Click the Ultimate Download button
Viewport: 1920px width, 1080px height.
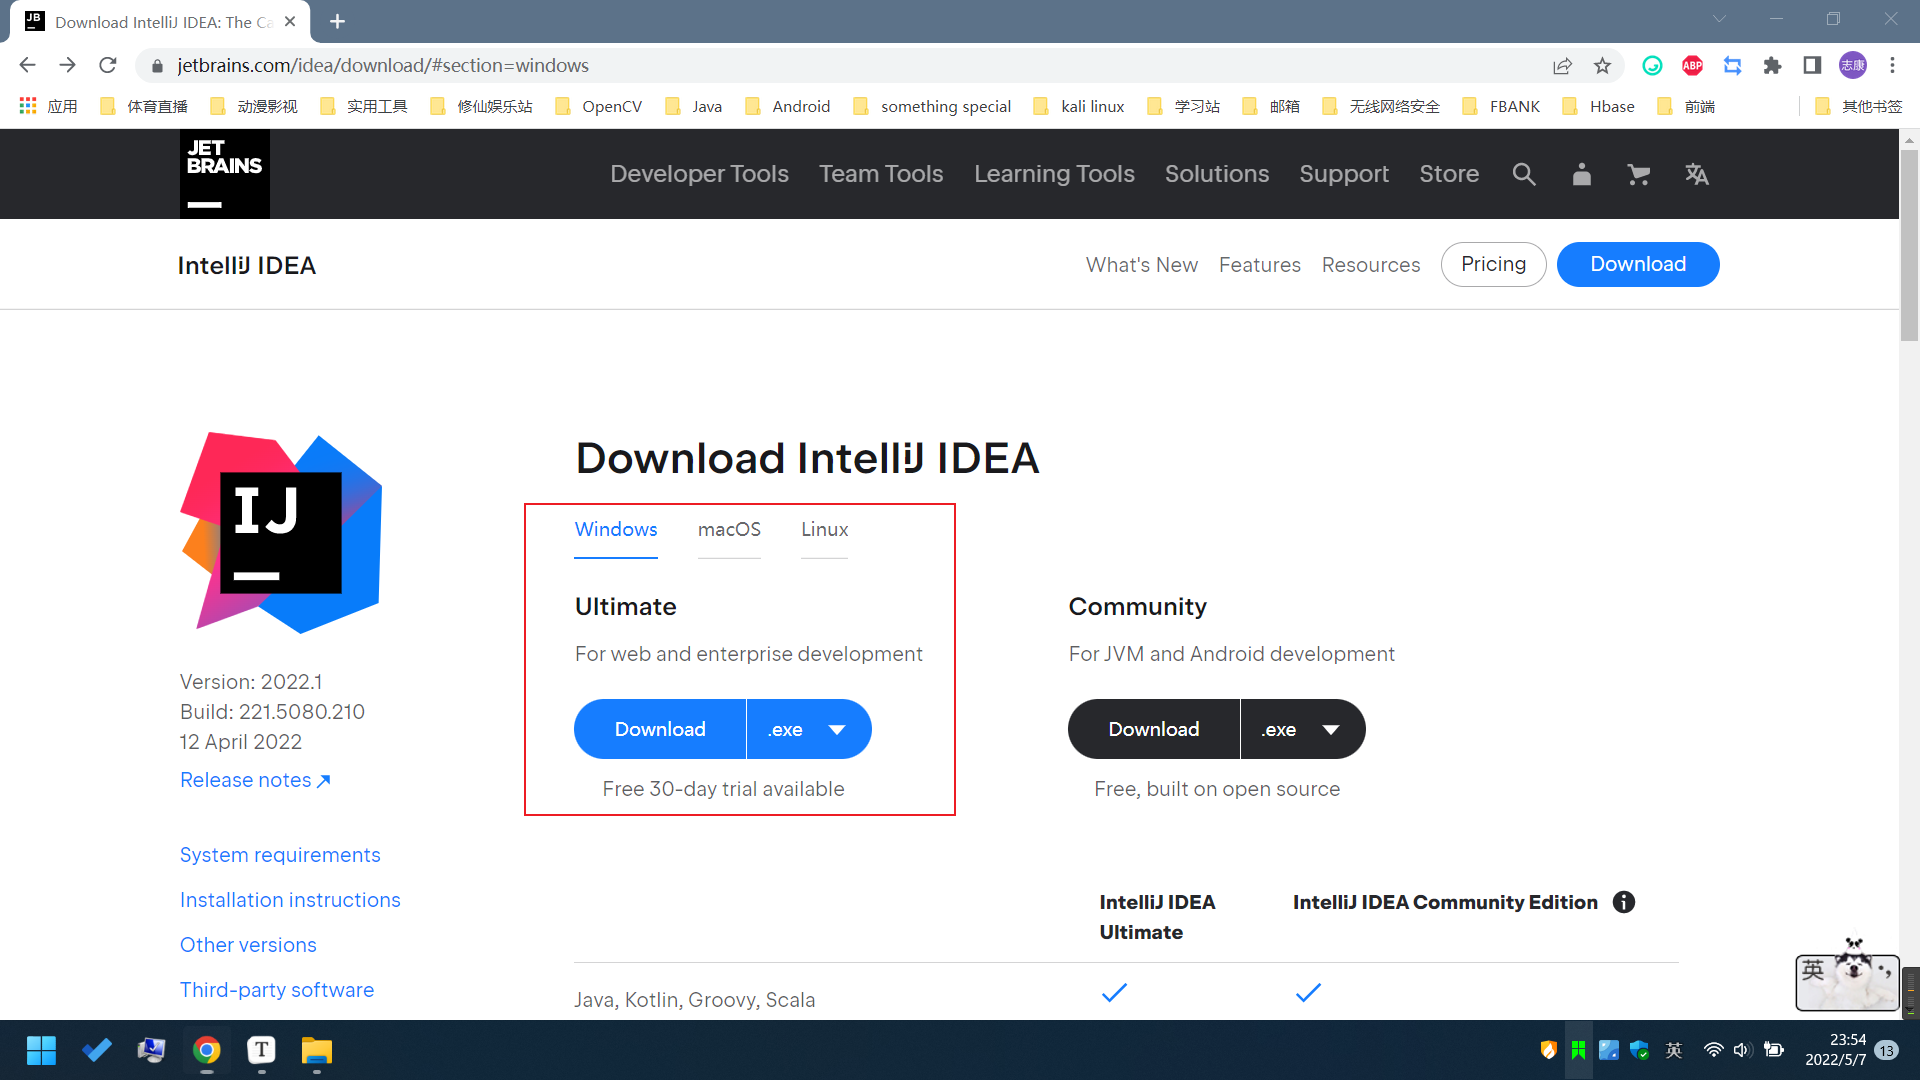coord(659,729)
